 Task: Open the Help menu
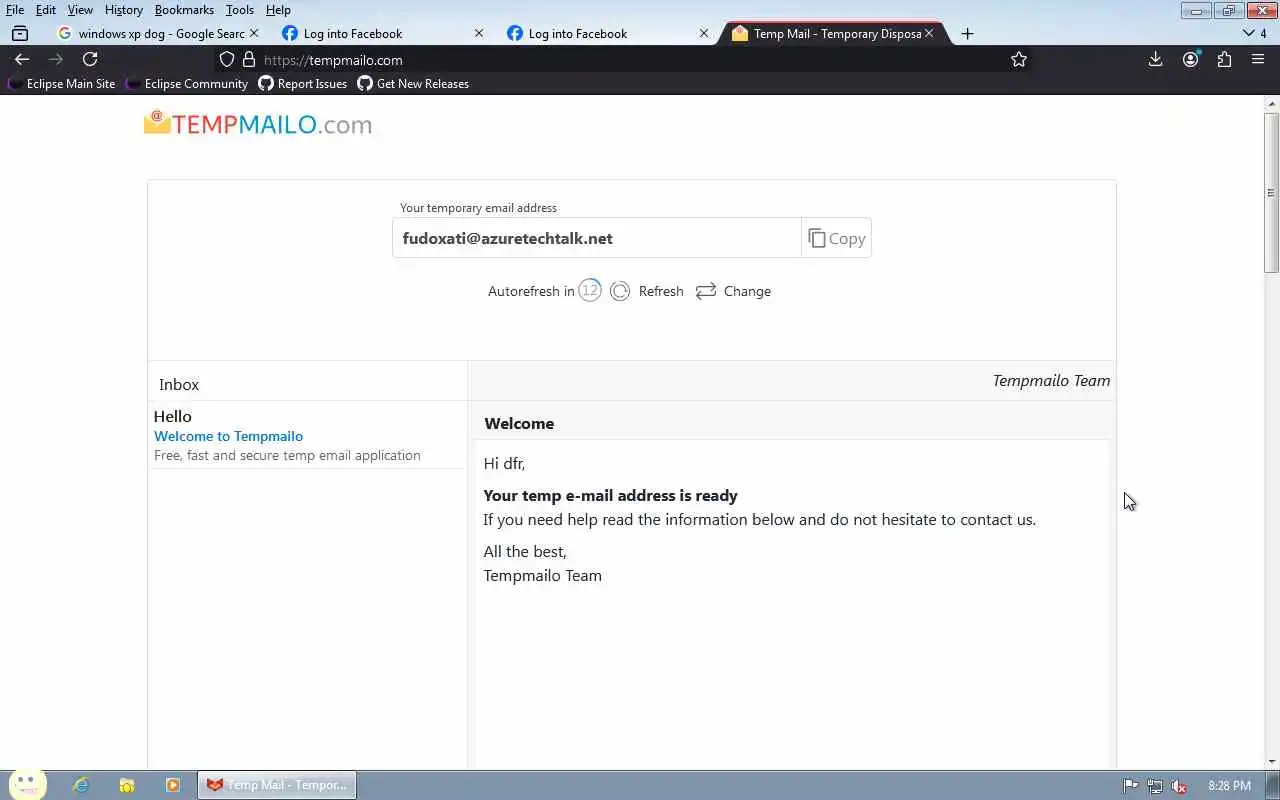[278, 10]
